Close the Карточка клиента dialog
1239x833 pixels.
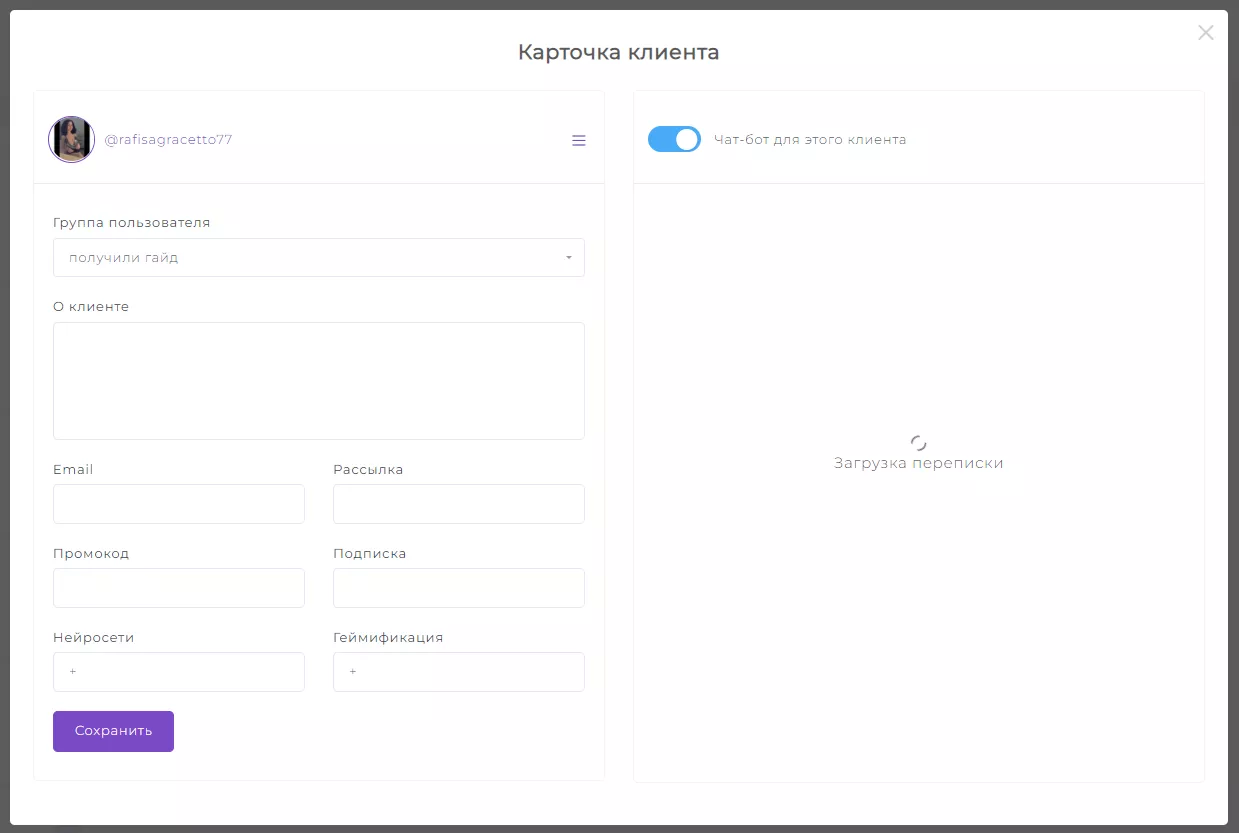tap(1206, 33)
